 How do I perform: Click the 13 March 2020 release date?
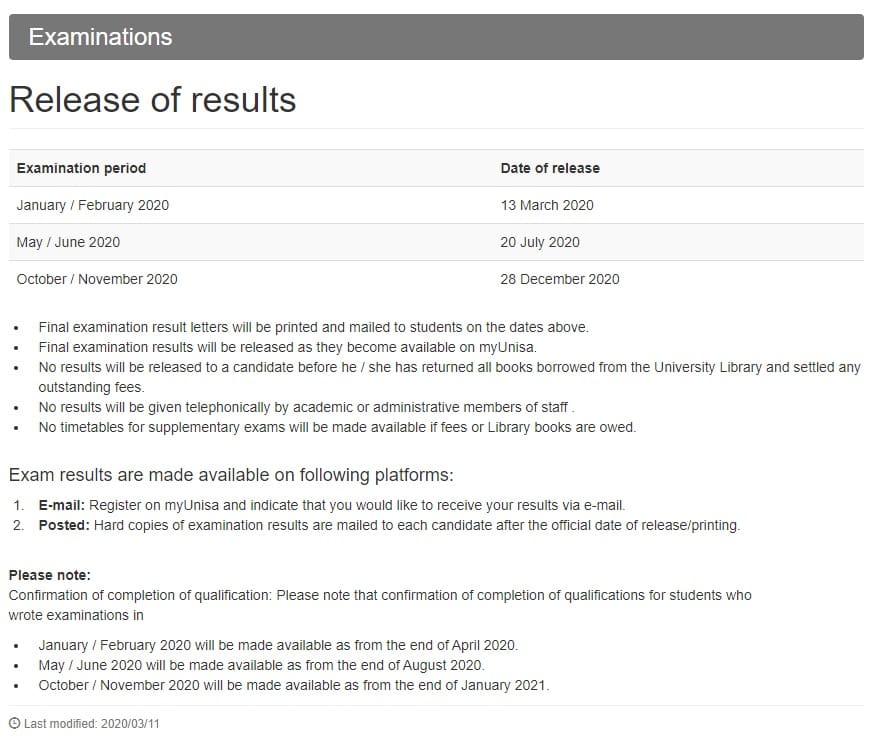547,205
